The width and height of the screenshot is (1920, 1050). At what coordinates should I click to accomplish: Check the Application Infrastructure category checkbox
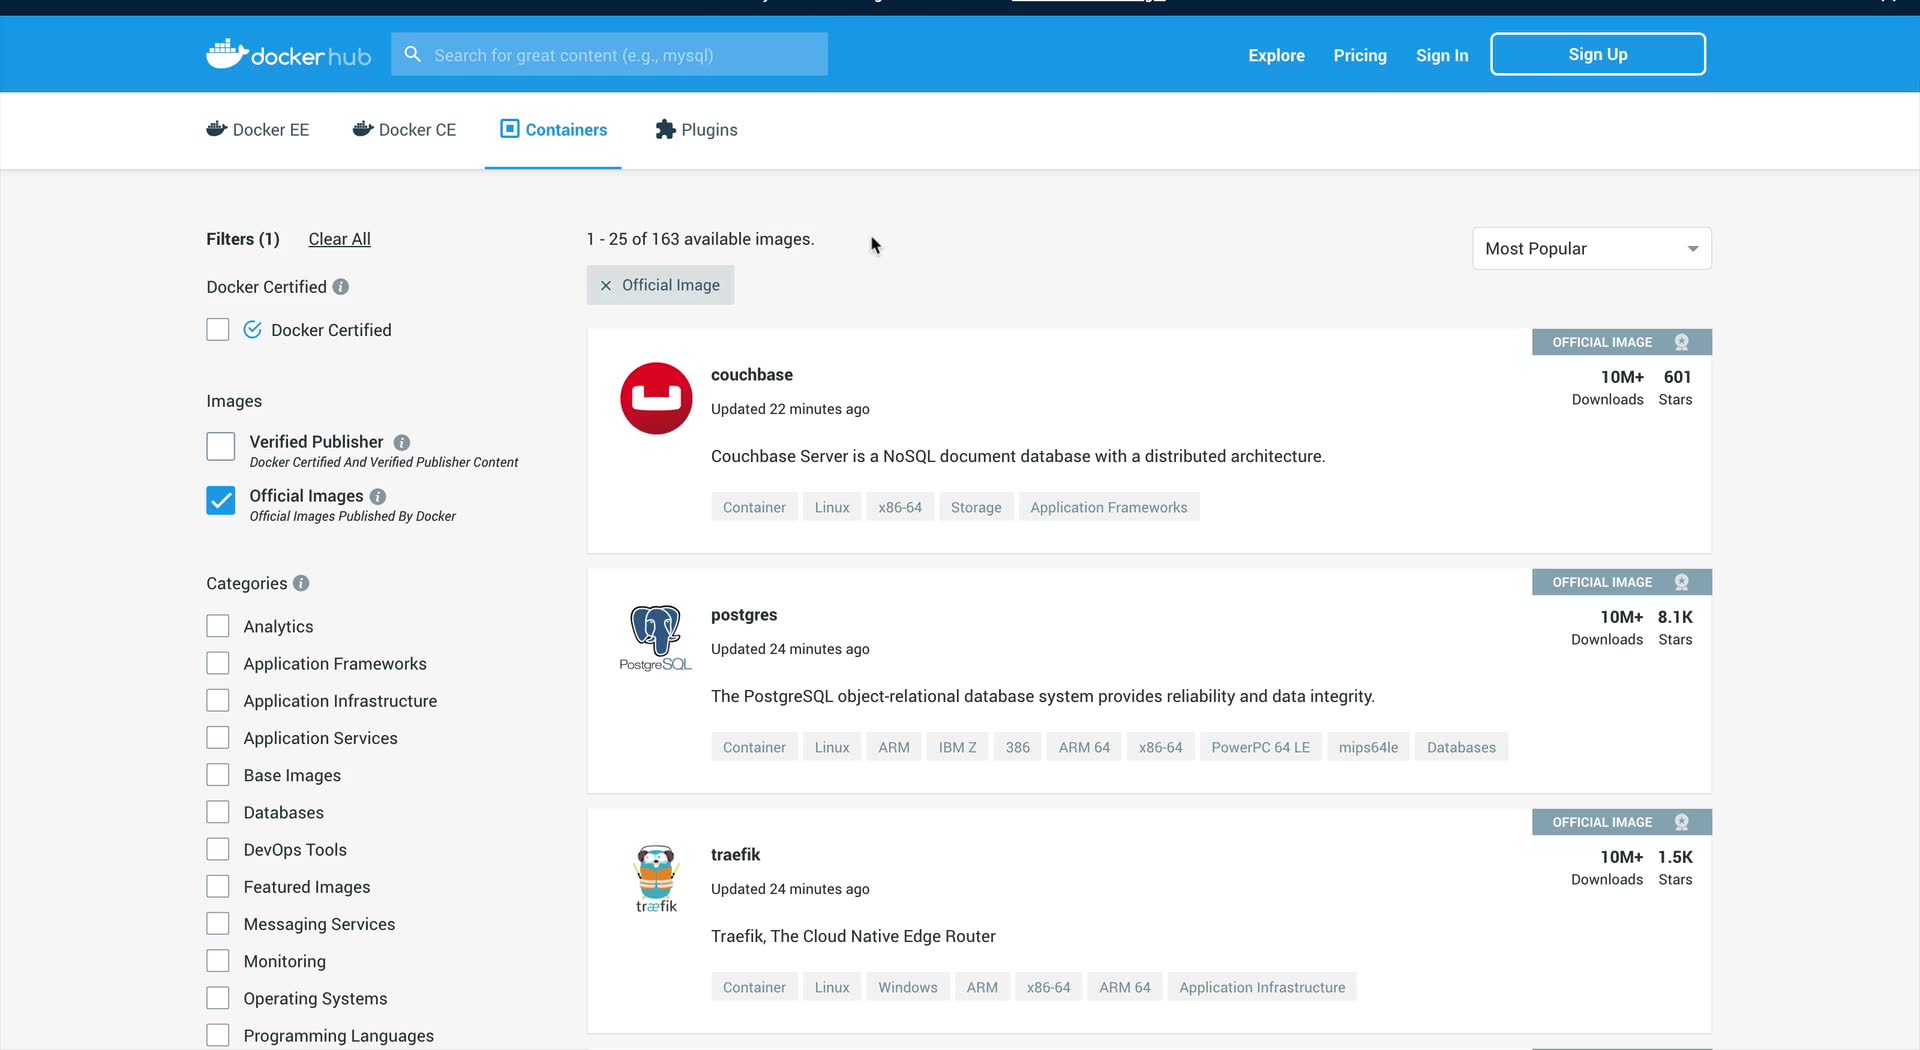point(218,700)
